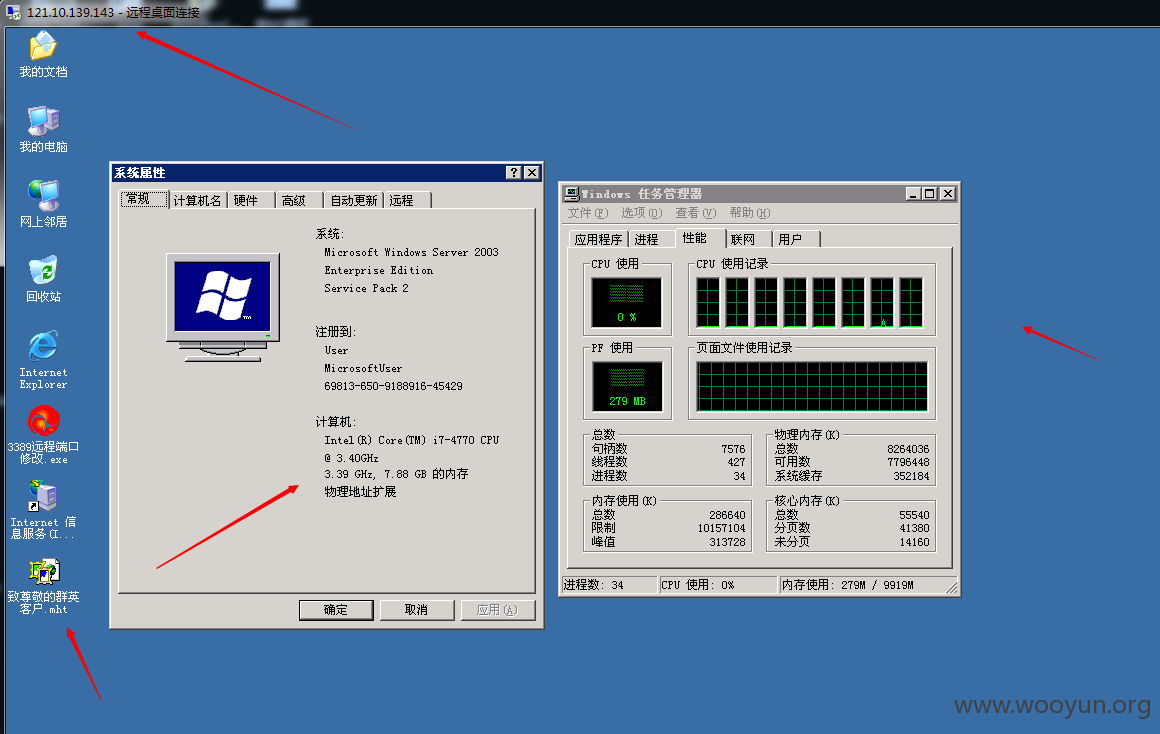
Task: Click the physical memory 总数 value 8264036
Action: coord(908,449)
